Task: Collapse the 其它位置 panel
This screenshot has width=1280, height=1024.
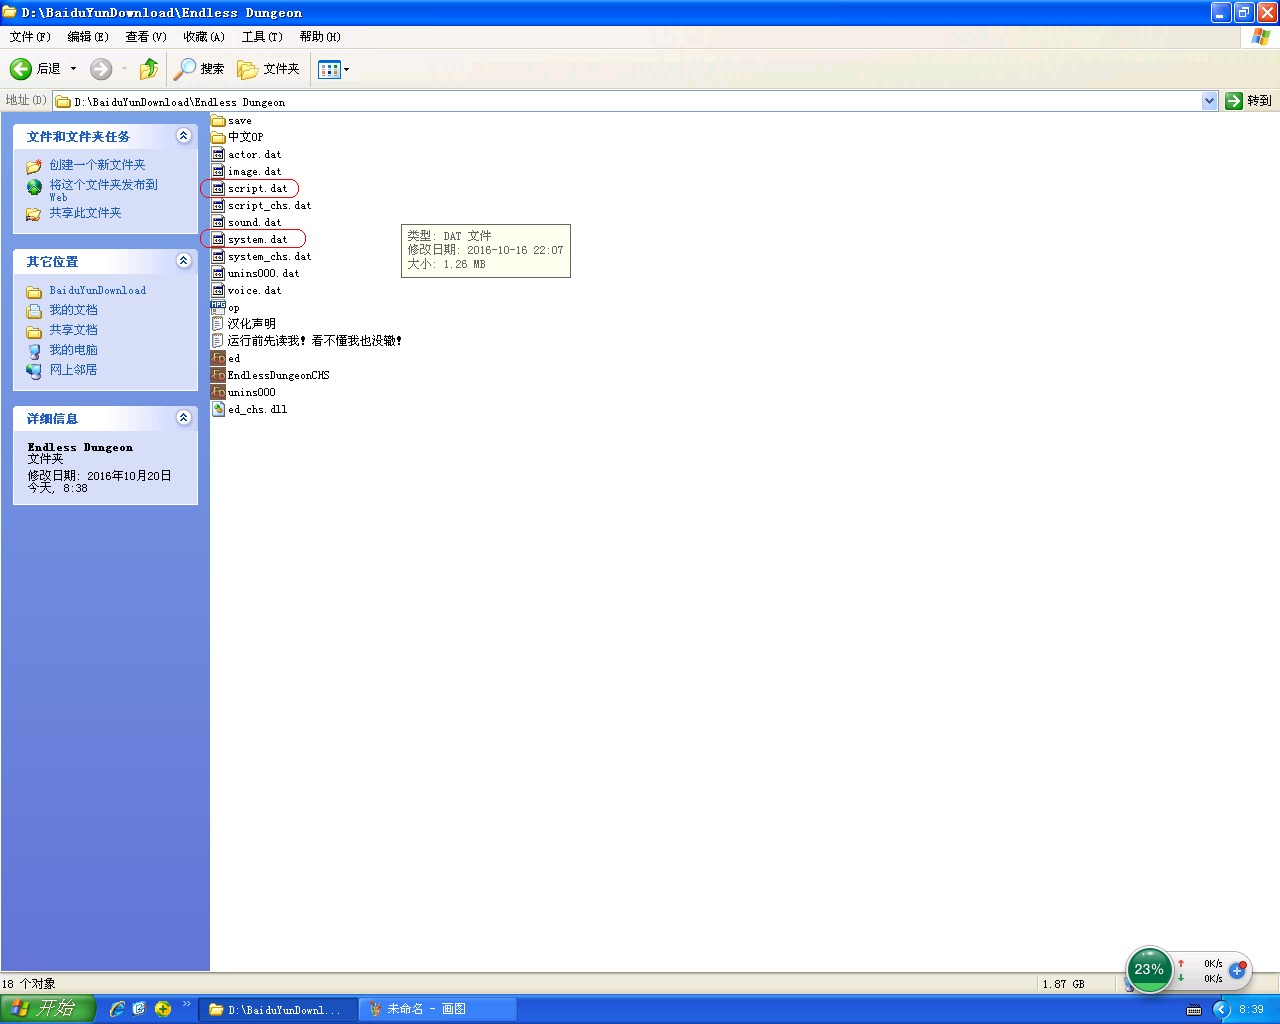Action: (x=183, y=261)
